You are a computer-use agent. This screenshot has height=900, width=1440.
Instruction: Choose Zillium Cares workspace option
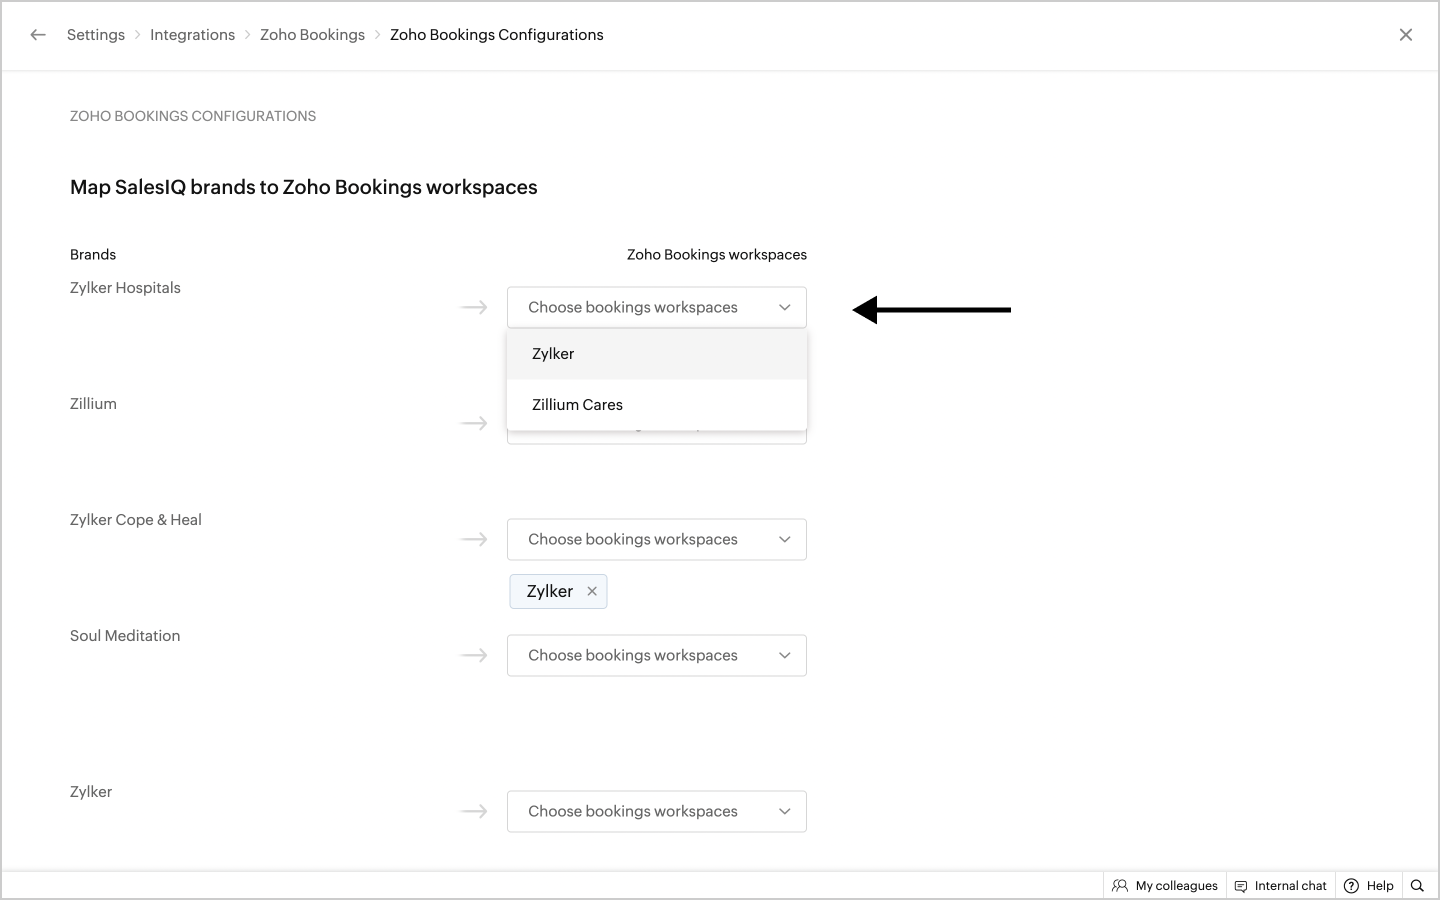657,405
